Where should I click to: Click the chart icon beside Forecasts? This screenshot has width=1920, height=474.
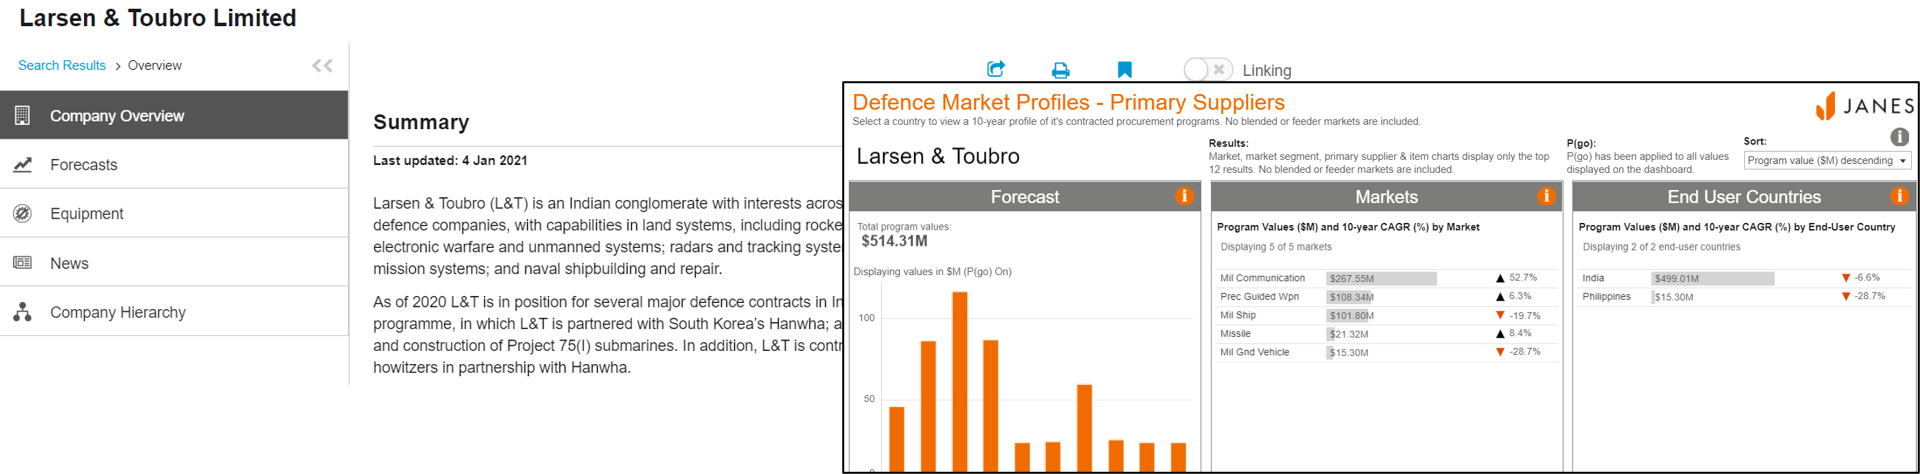tap(22, 164)
